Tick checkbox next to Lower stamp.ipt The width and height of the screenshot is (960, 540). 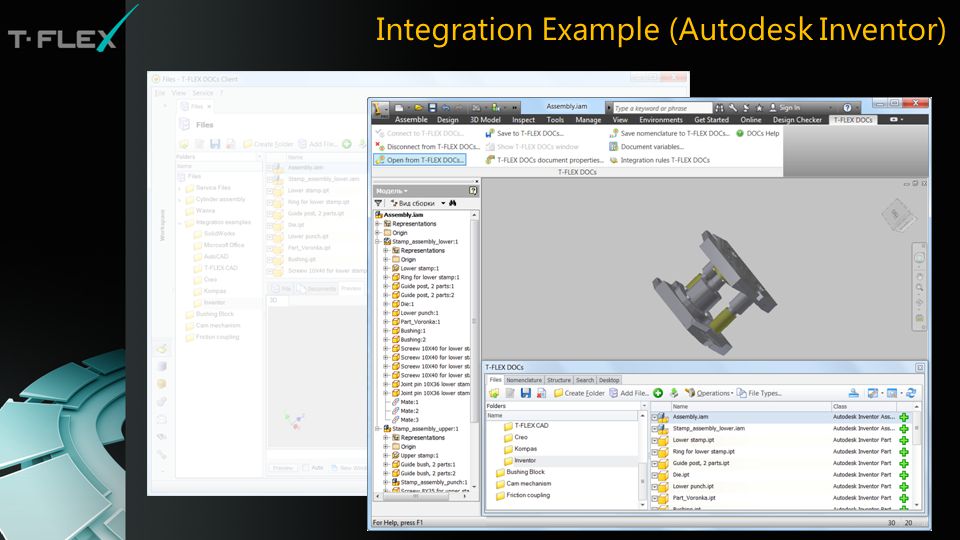[654, 440]
